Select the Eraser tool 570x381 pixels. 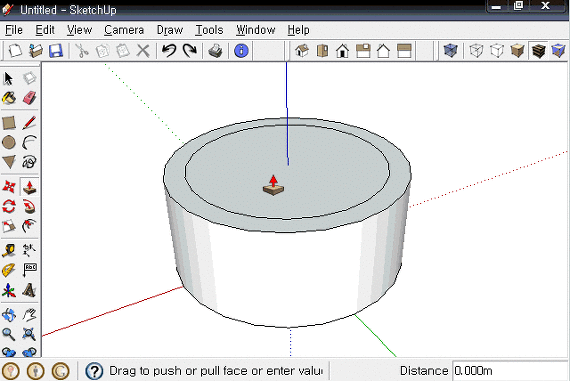click(x=29, y=98)
